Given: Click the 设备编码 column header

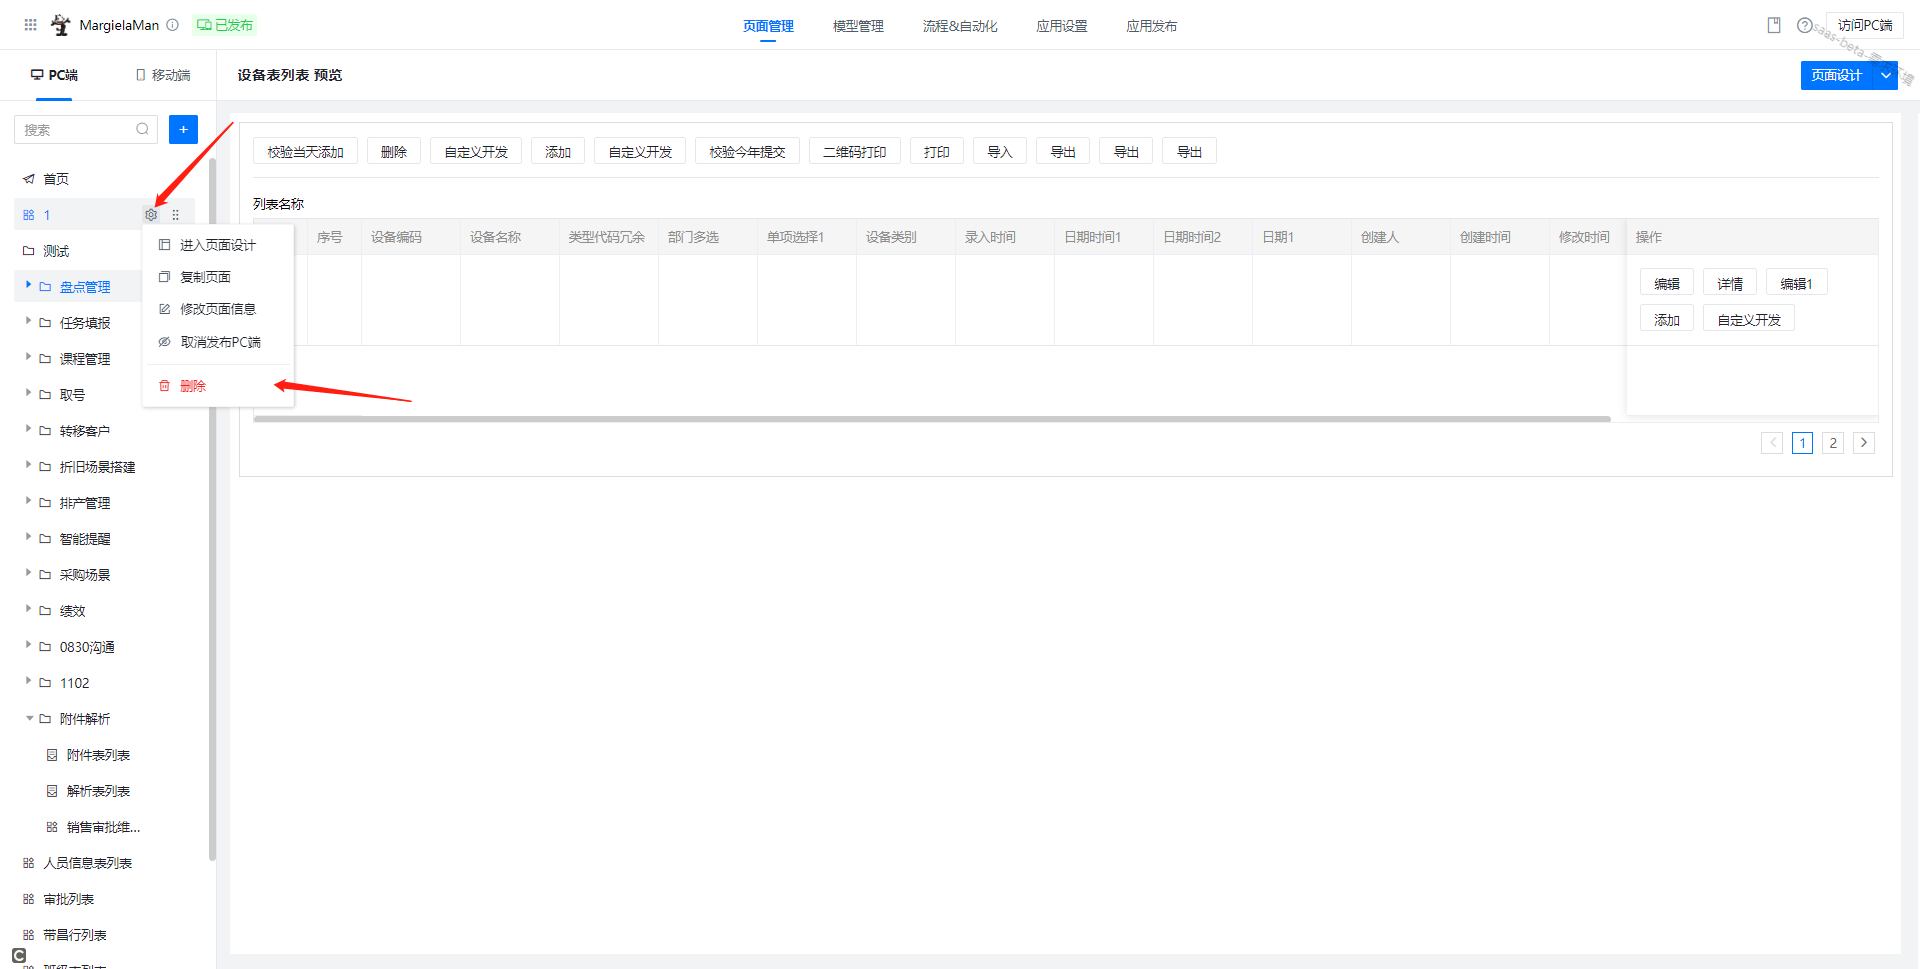Looking at the screenshot, I should coord(411,237).
